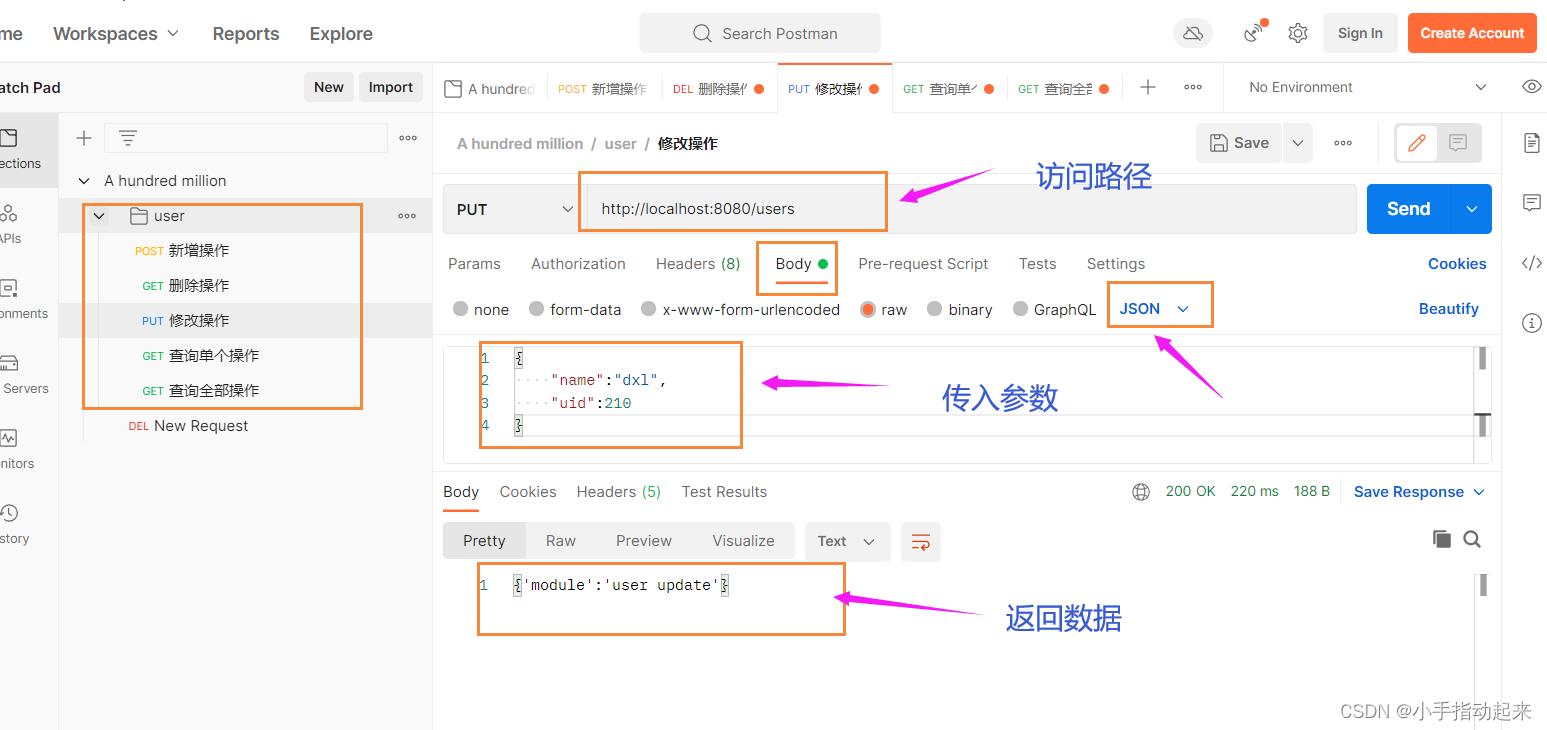Collapse the A hundred million collection
The width and height of the screenshot is (1547, 730).
coord(84,181)
